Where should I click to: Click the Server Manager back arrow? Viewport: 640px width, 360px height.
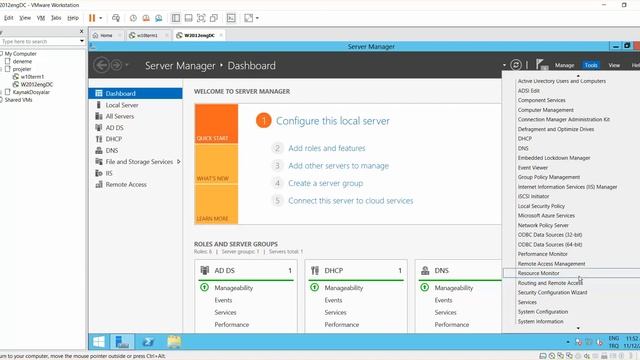(x=101, y=65)
